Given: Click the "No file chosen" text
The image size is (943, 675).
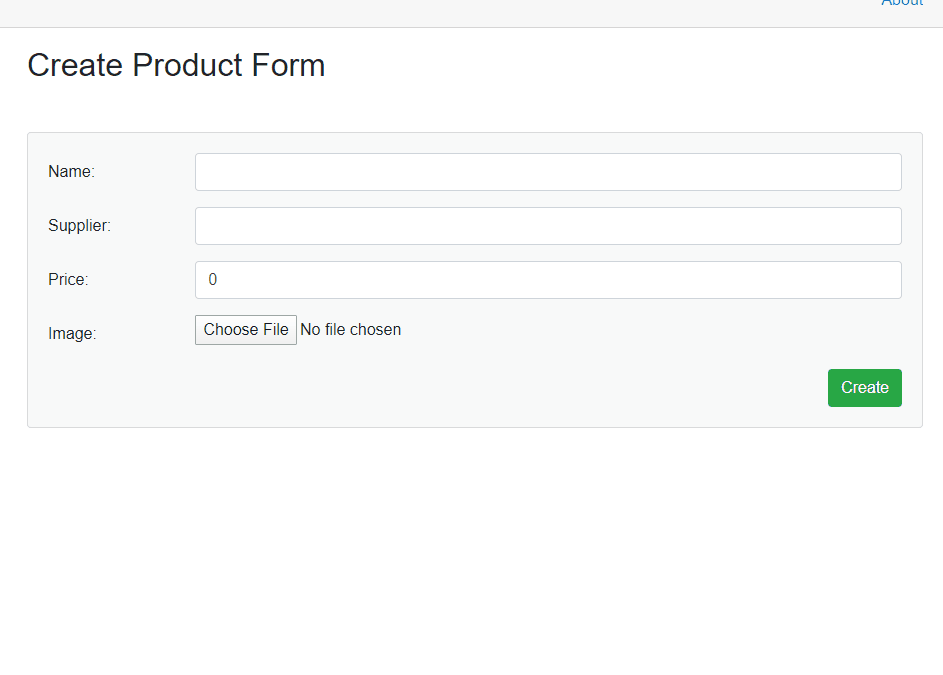Looking at the screenshot, I should click(351, 330).
